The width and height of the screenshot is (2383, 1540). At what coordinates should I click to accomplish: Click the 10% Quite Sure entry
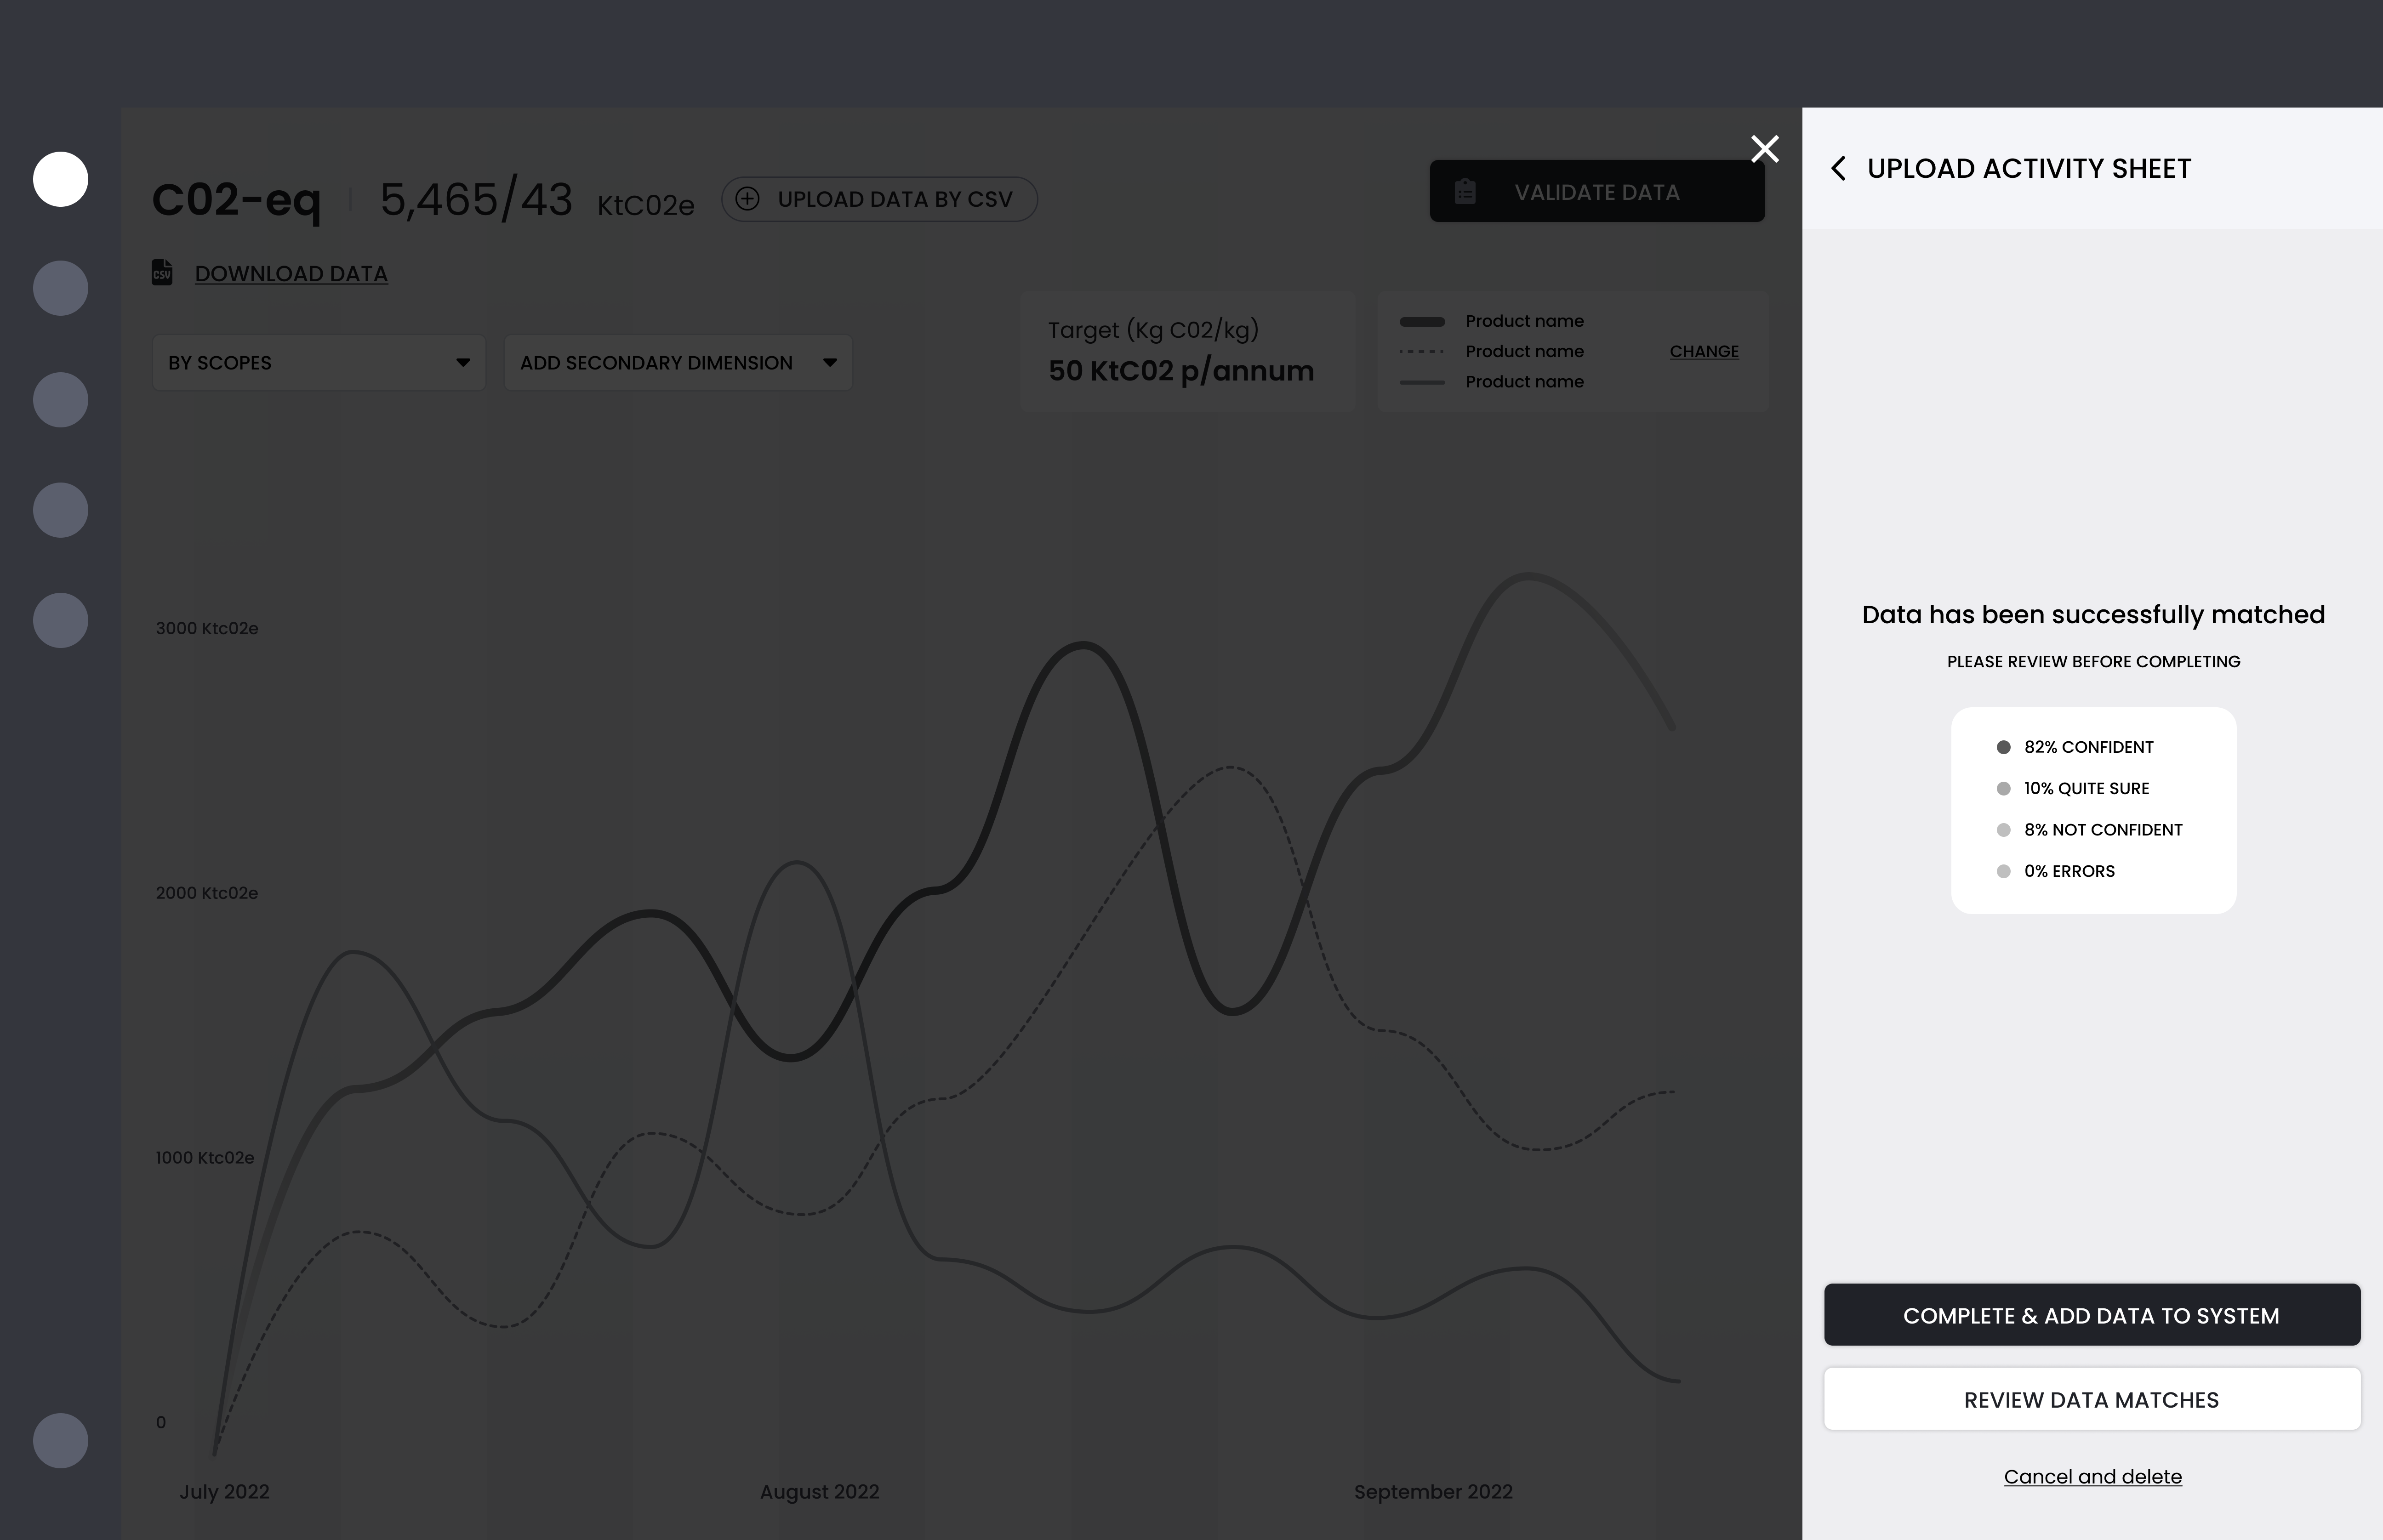click(x=2086, y=789)
